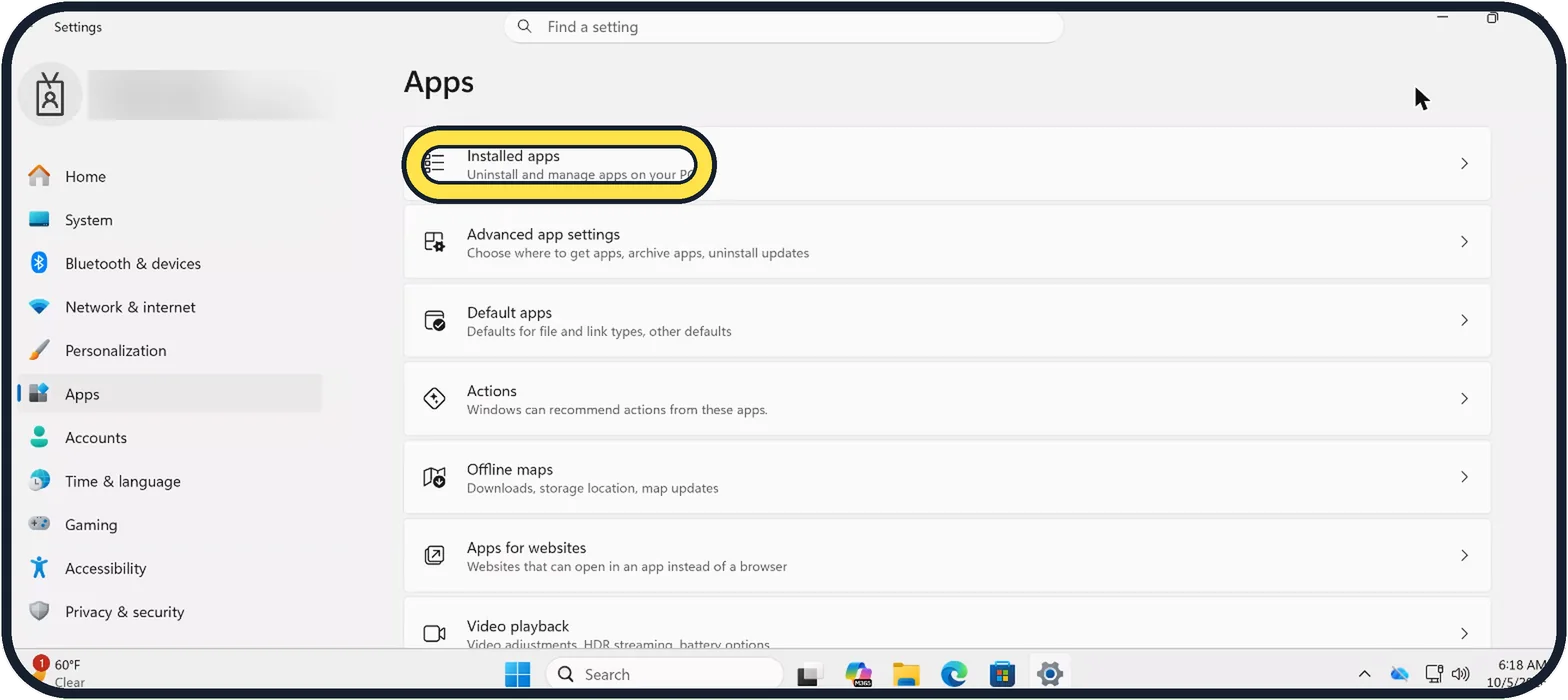Click the Accounts person icon
The image size is (1568, 700).
[39, 437]
